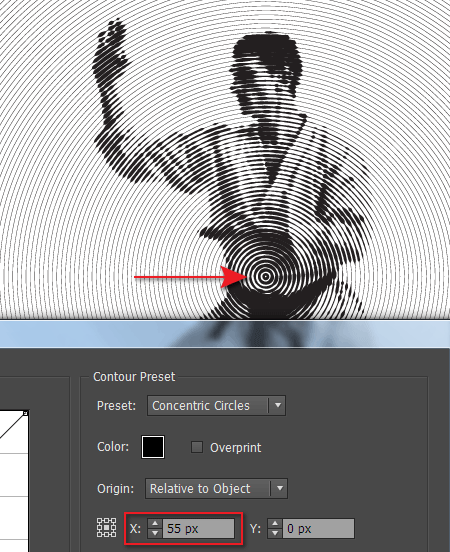Increase the Y offset with up arrow
The height and width of the screenshot is (552, 450).
click(x=275, y=523)
